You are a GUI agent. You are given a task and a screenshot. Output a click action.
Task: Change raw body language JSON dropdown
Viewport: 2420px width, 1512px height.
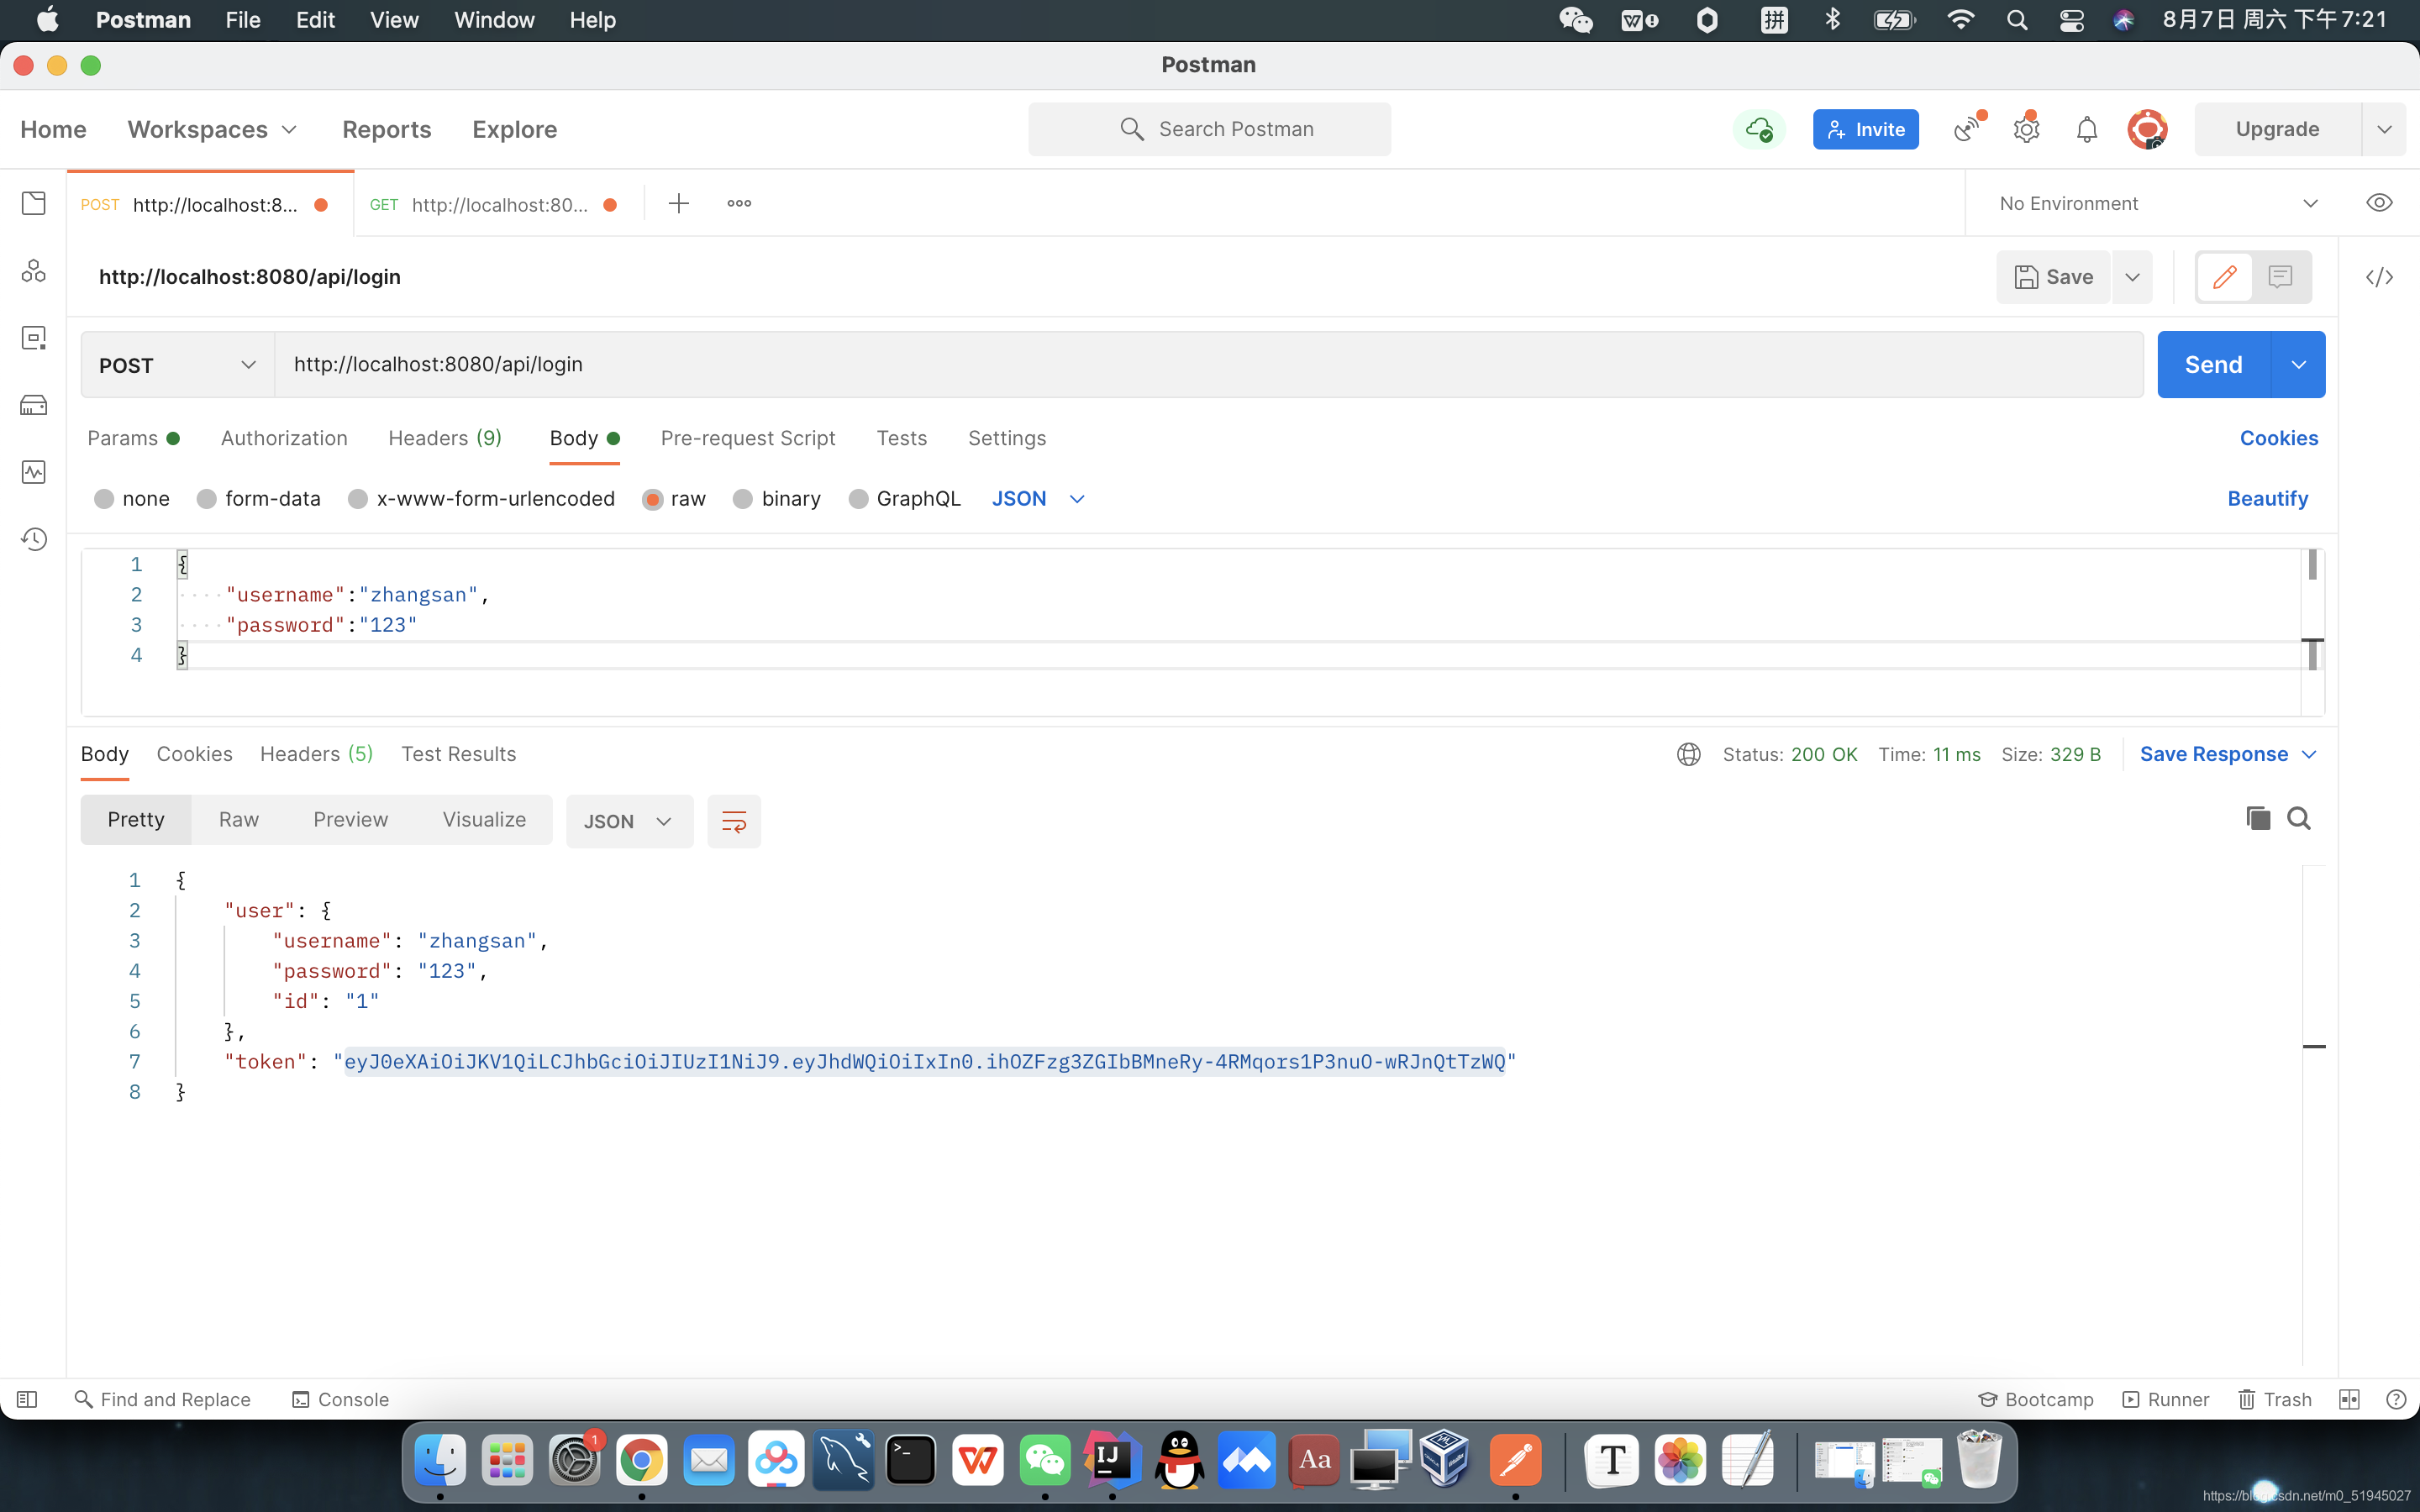[x=1038, y=499]
